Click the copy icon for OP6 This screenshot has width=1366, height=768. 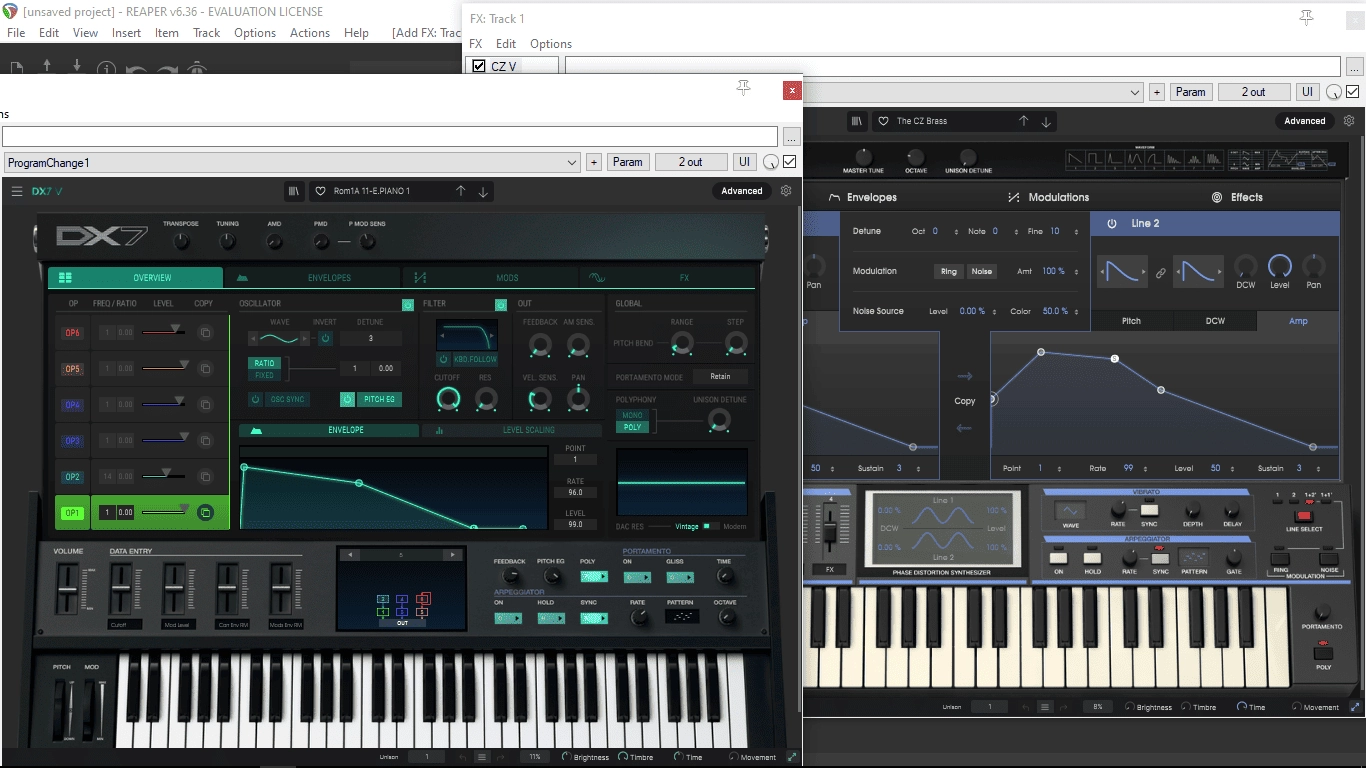(205, 333)
